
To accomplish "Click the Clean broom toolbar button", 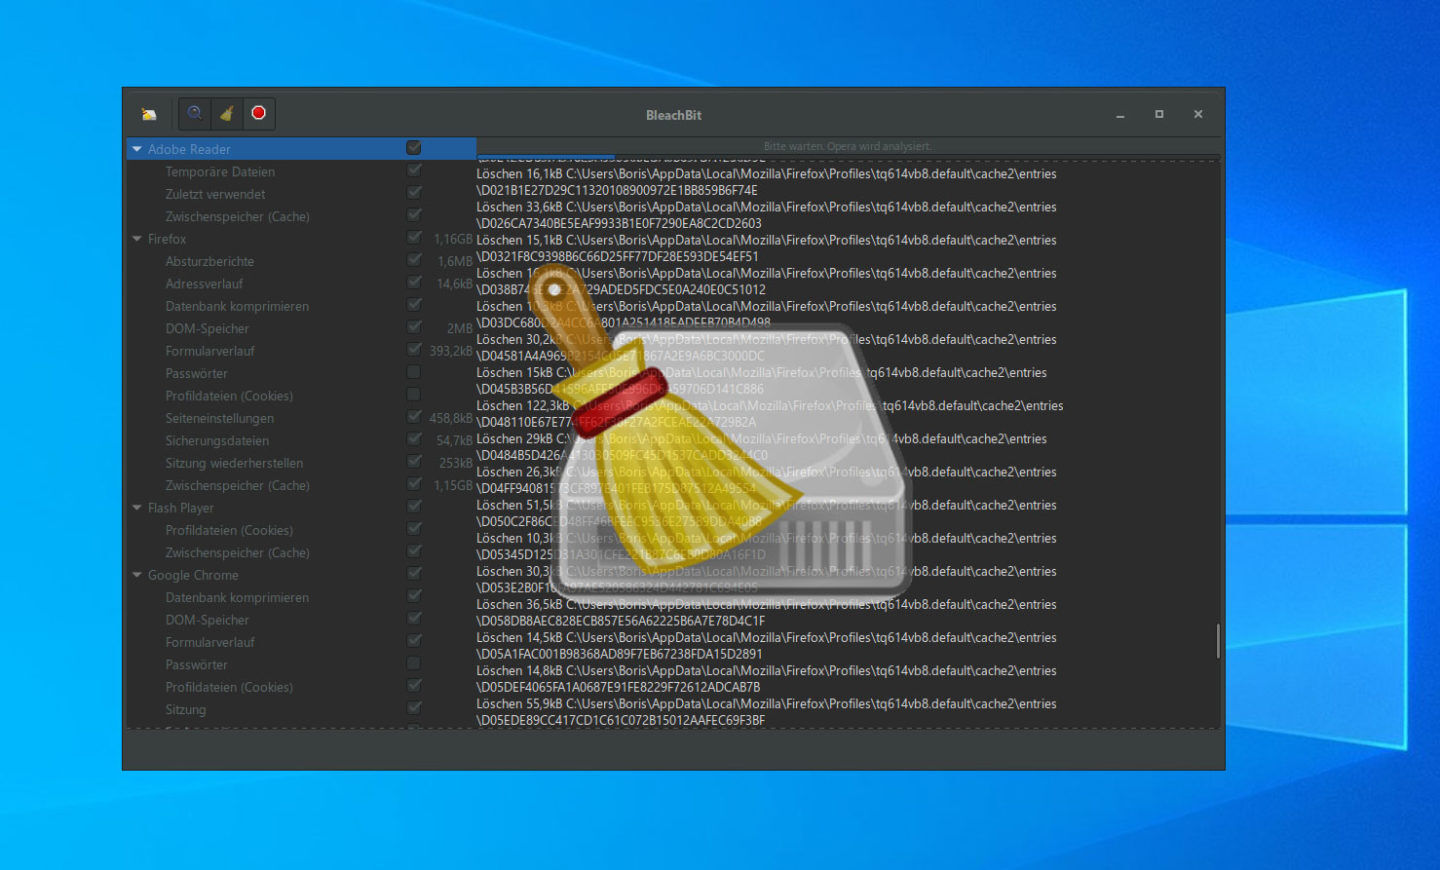I will (227, 113).
